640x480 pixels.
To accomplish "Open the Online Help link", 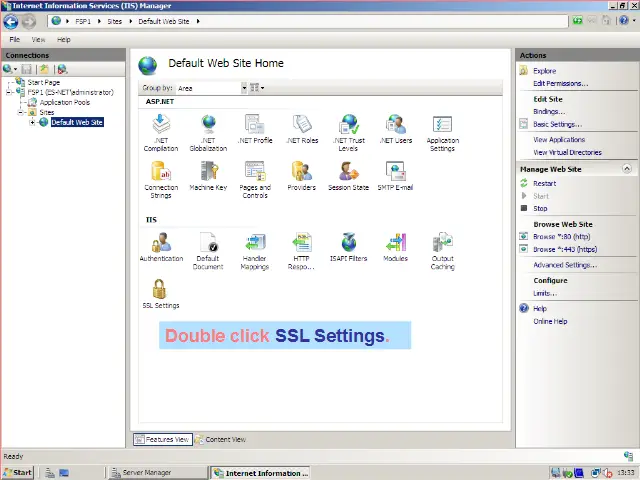I will tap(550, 321).
